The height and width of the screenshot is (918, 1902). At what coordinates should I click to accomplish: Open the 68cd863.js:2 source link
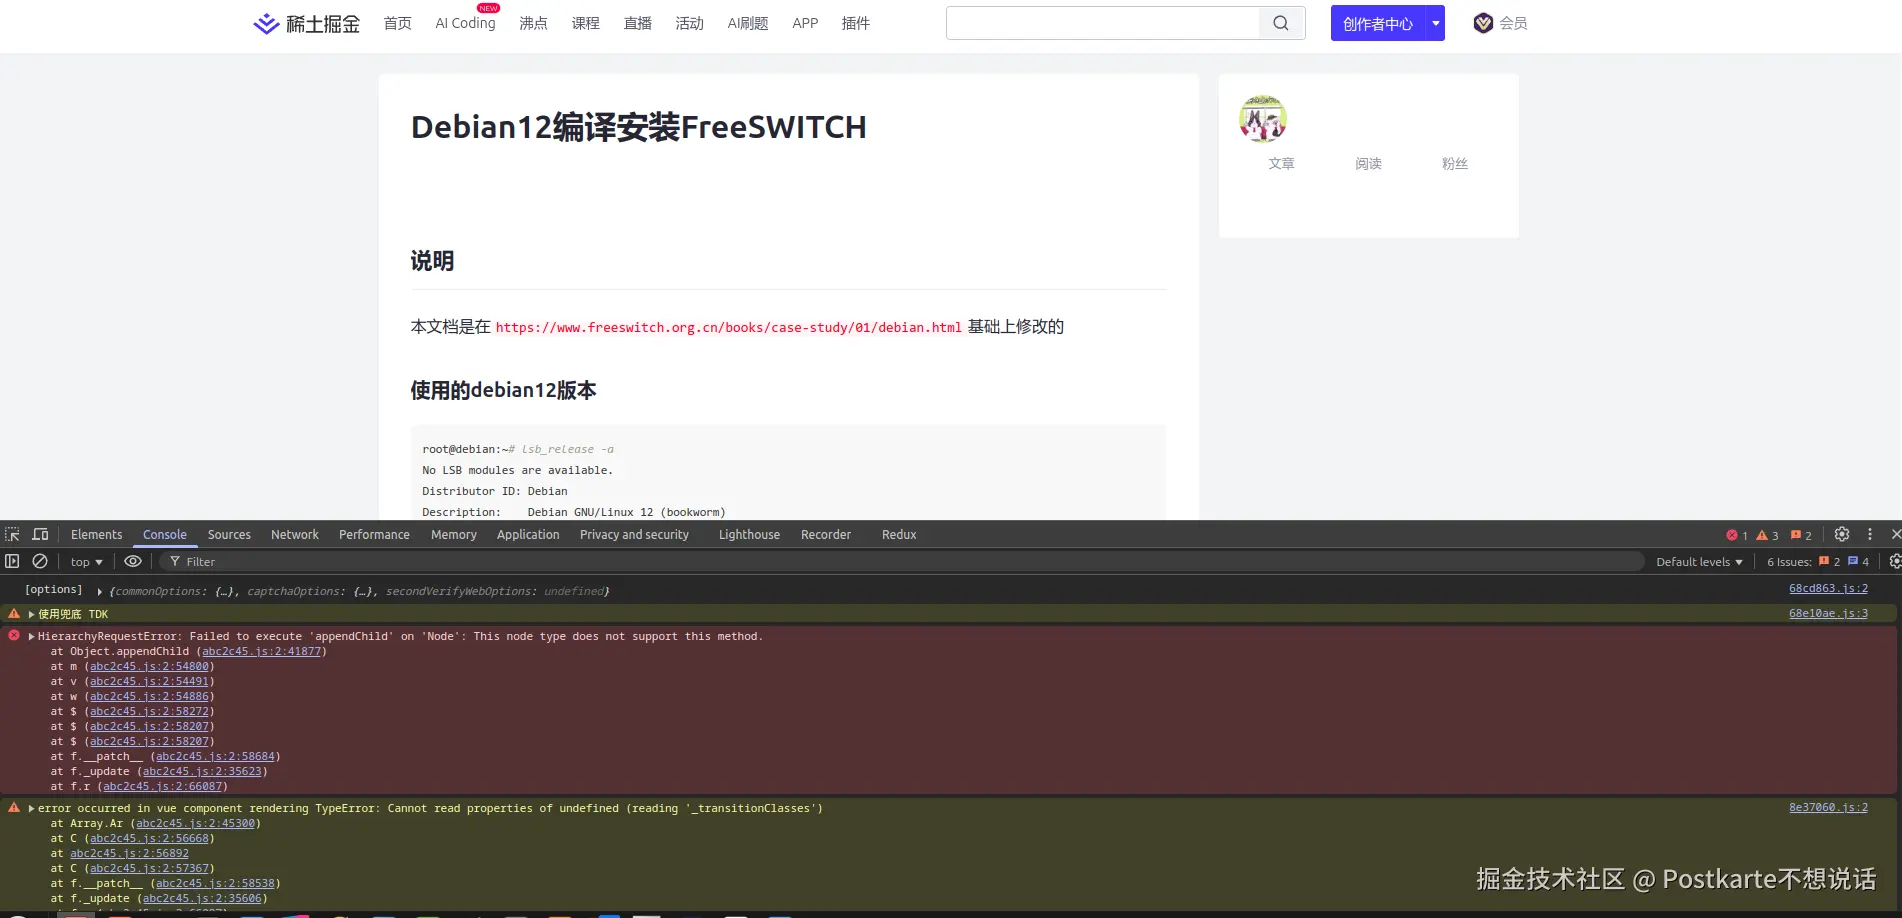1827,589
